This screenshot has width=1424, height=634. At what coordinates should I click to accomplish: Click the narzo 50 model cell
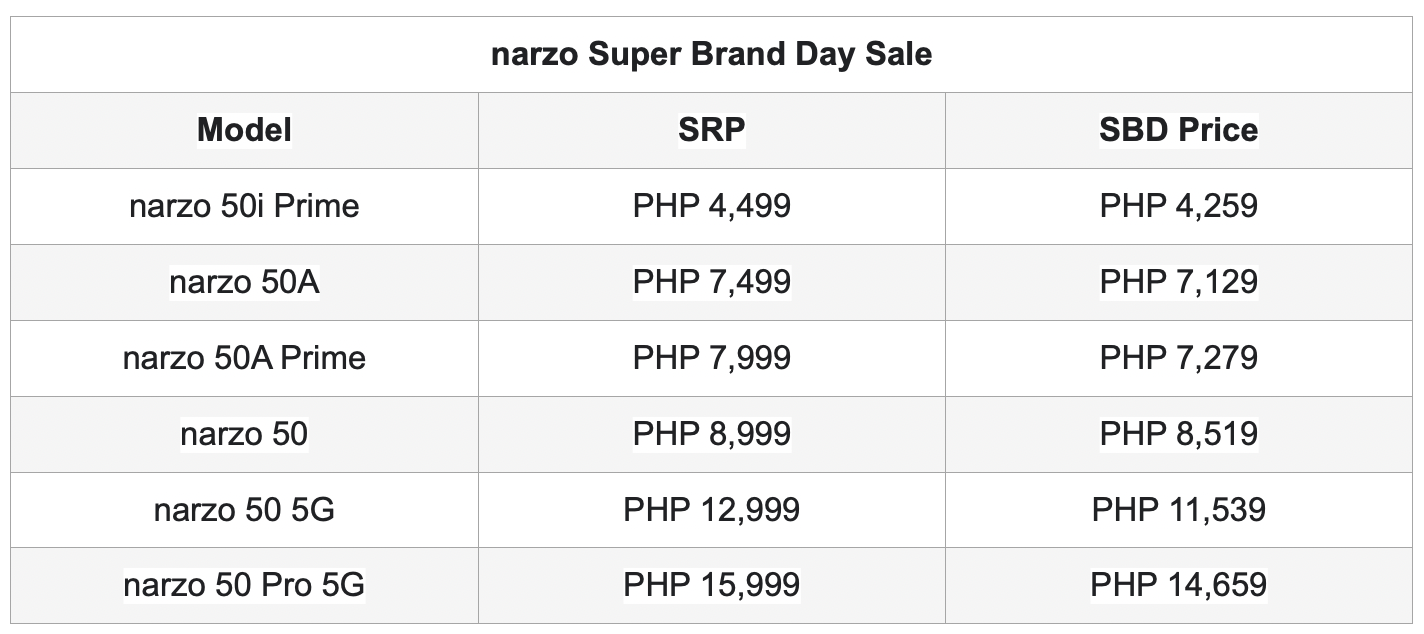pos(244,434)
